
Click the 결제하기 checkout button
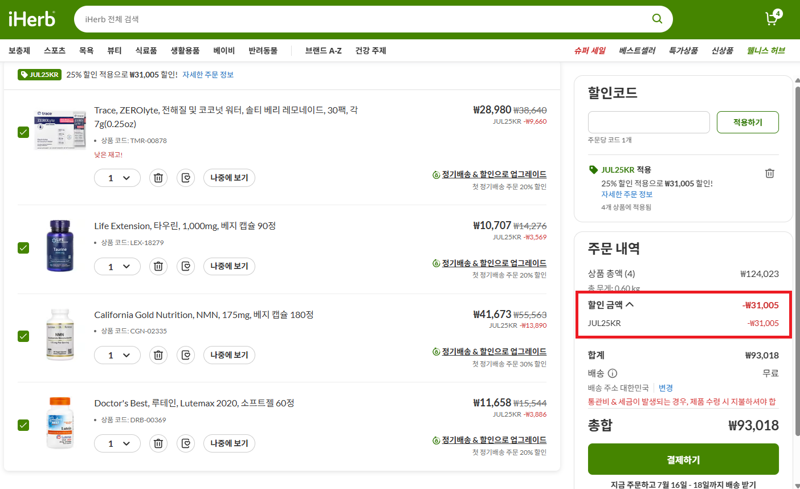pos(683,459)
